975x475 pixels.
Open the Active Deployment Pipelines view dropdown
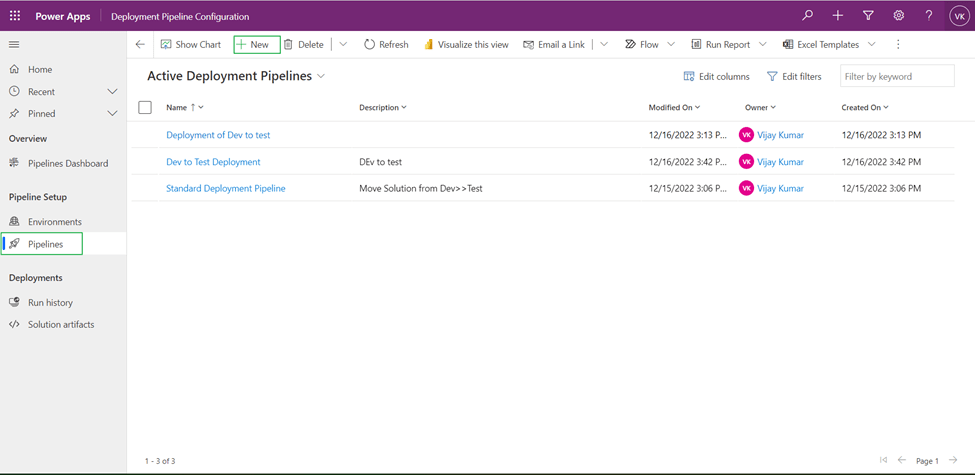[x=321, y=77]
